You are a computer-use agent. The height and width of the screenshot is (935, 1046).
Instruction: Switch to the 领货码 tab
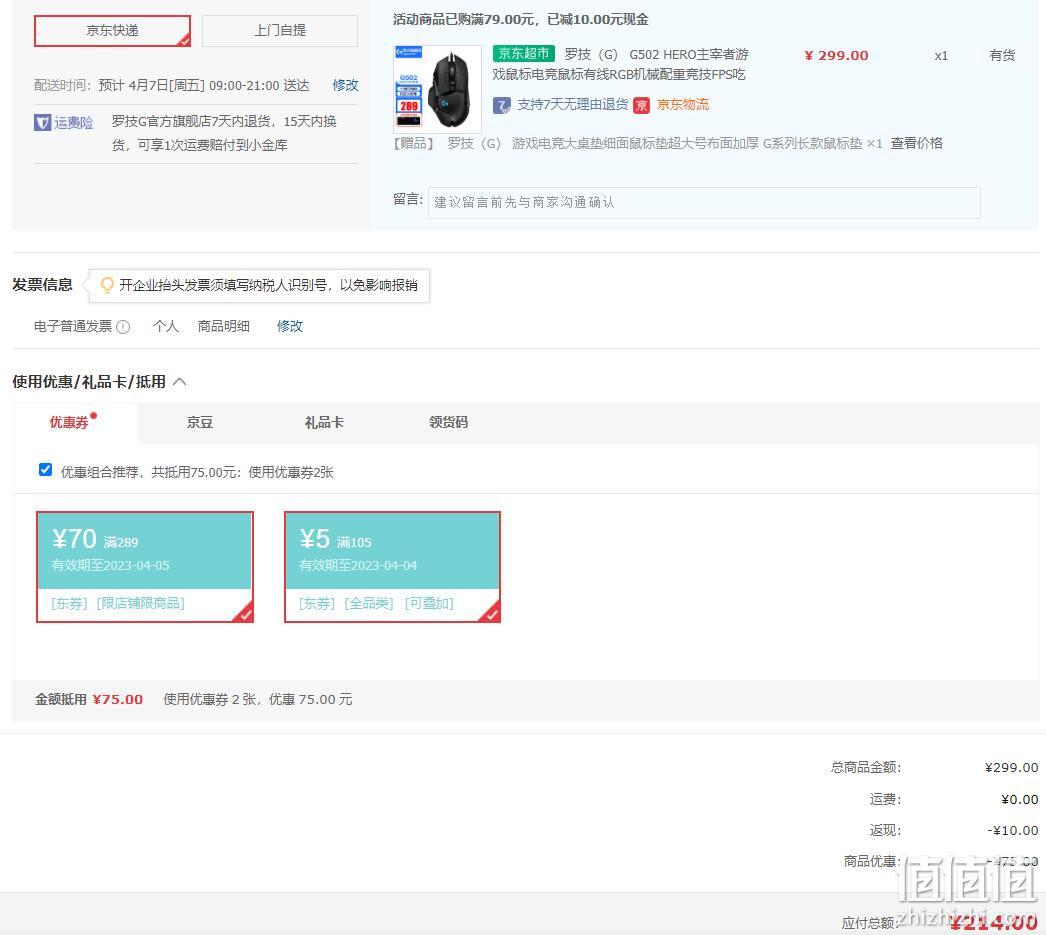[448, 423]
